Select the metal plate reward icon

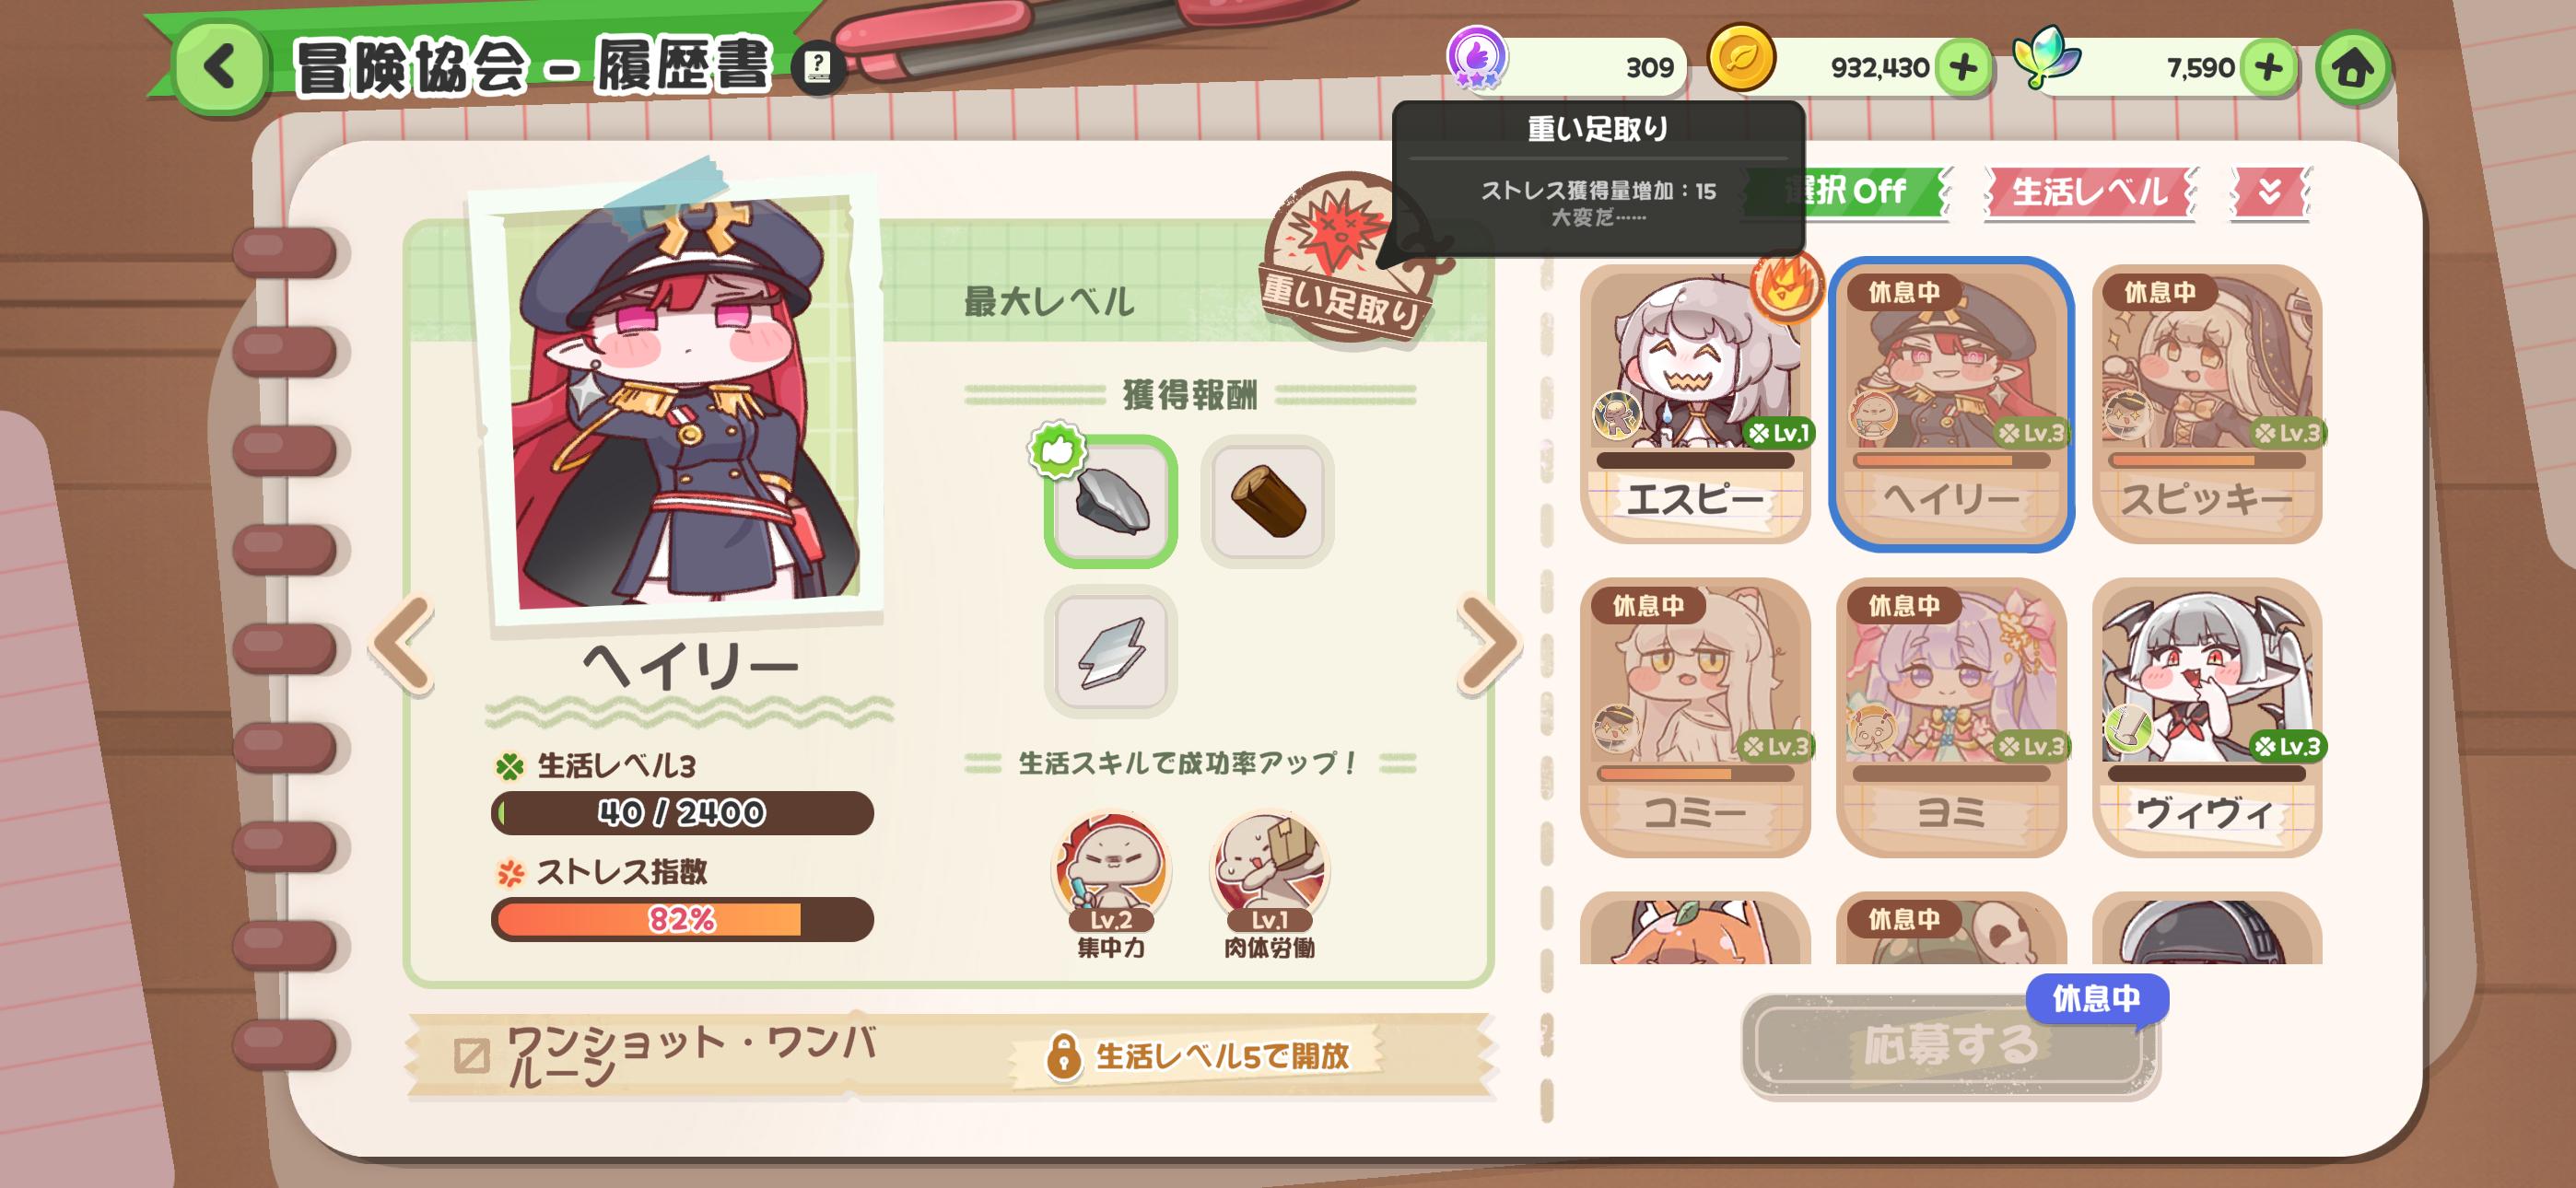point(1111,652)
